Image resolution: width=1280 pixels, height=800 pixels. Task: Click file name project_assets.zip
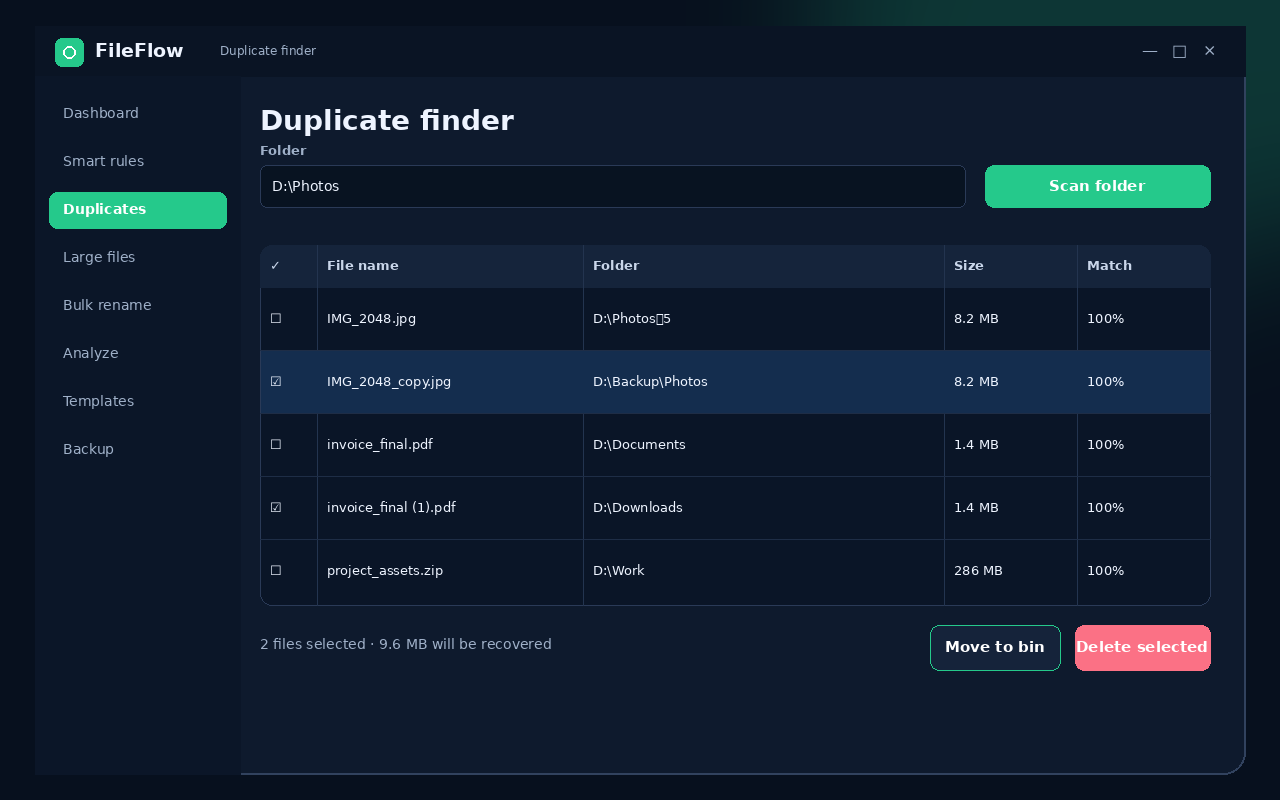pyautogui.click(x=385, y=571)
